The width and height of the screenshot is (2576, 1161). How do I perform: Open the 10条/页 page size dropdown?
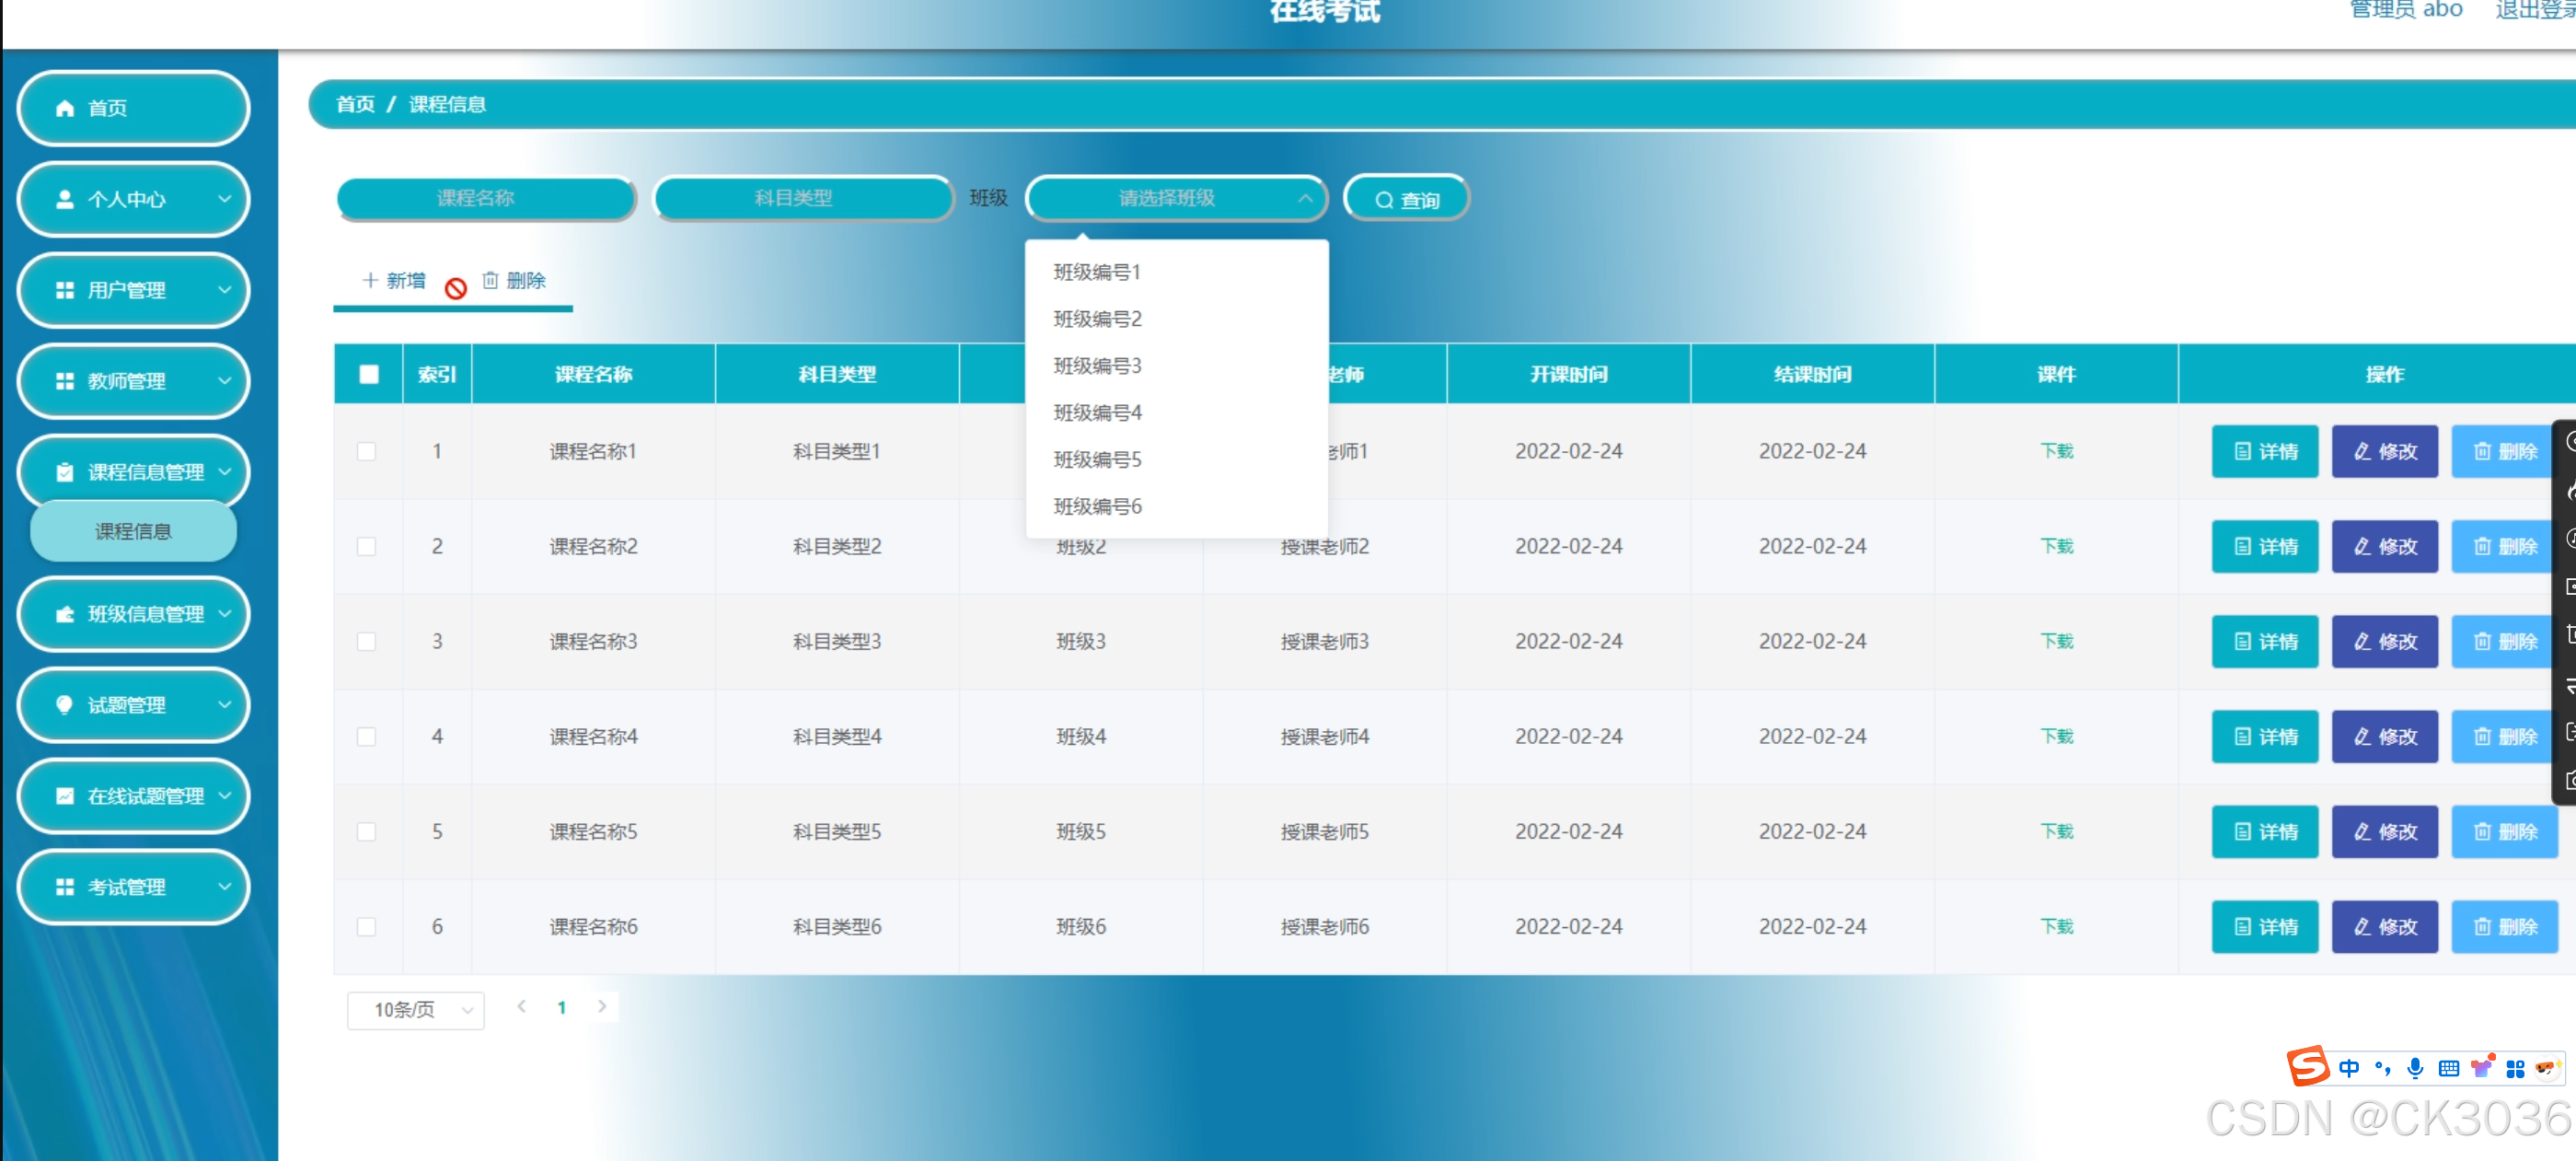pyautogui.click(x=415, y=1010)
